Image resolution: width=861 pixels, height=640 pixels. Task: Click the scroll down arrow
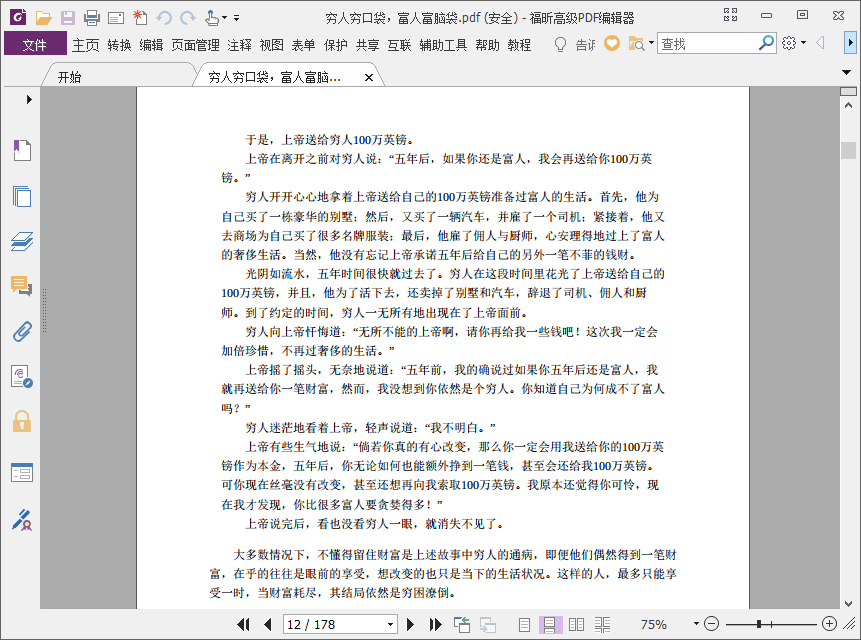[848, 603]
